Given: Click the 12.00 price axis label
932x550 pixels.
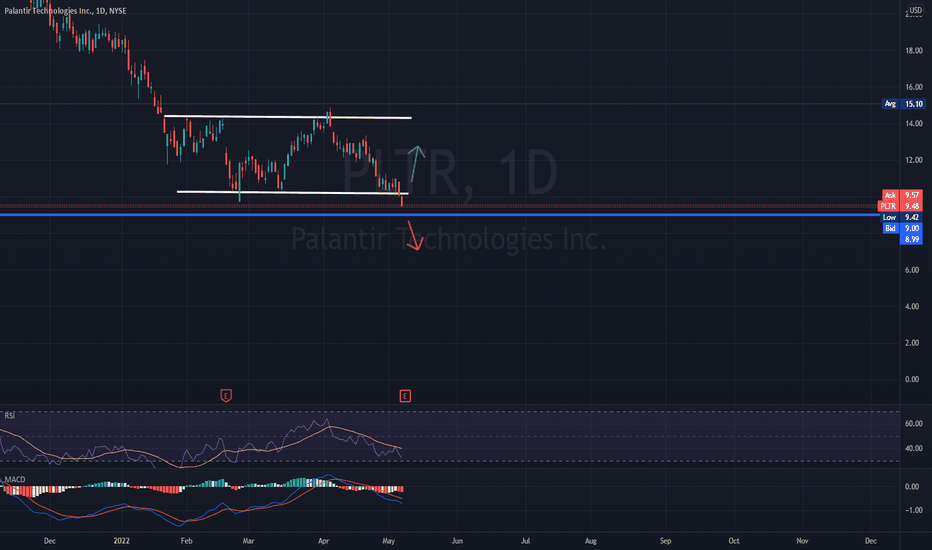Looking at the screenshot, I should 914,160.
